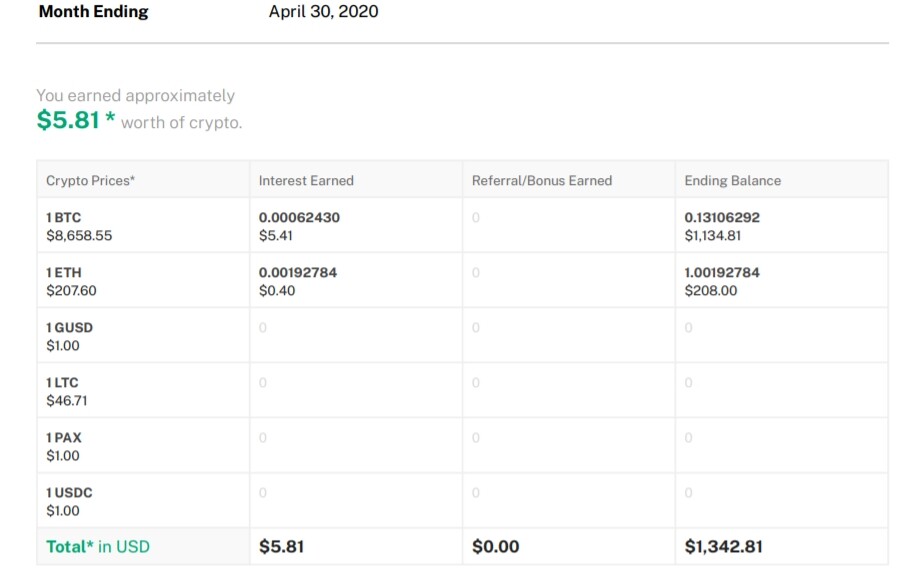
Task: Click the 1 ETH price cell
Action: click(143, 281)
